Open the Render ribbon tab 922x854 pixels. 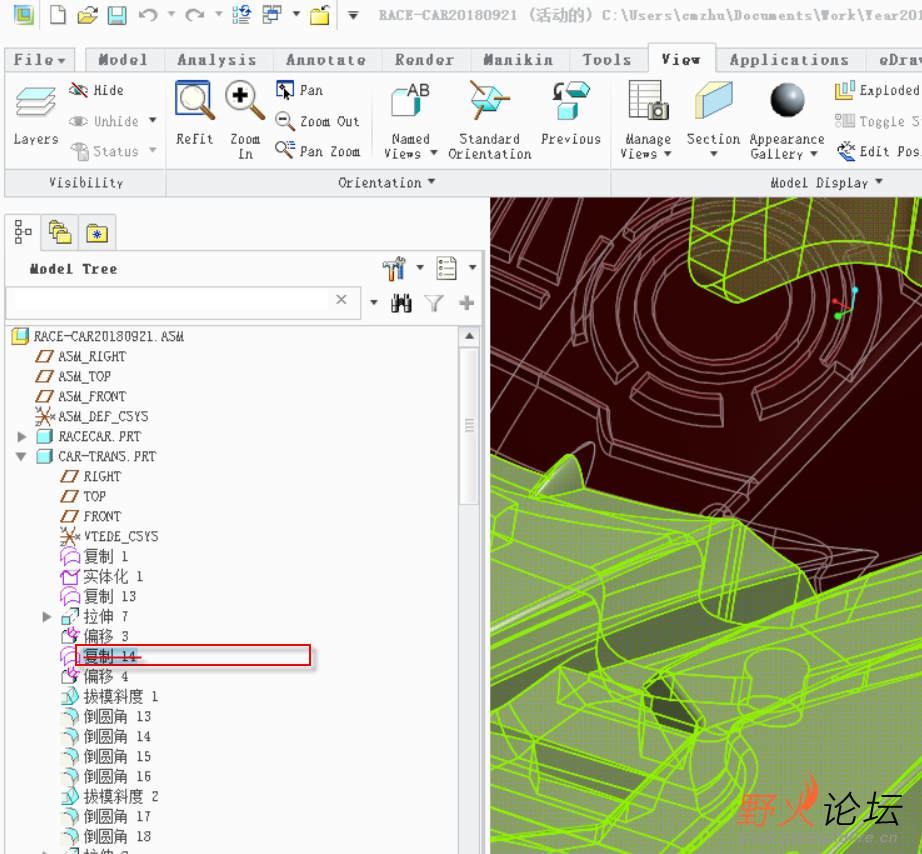(424, 59)
